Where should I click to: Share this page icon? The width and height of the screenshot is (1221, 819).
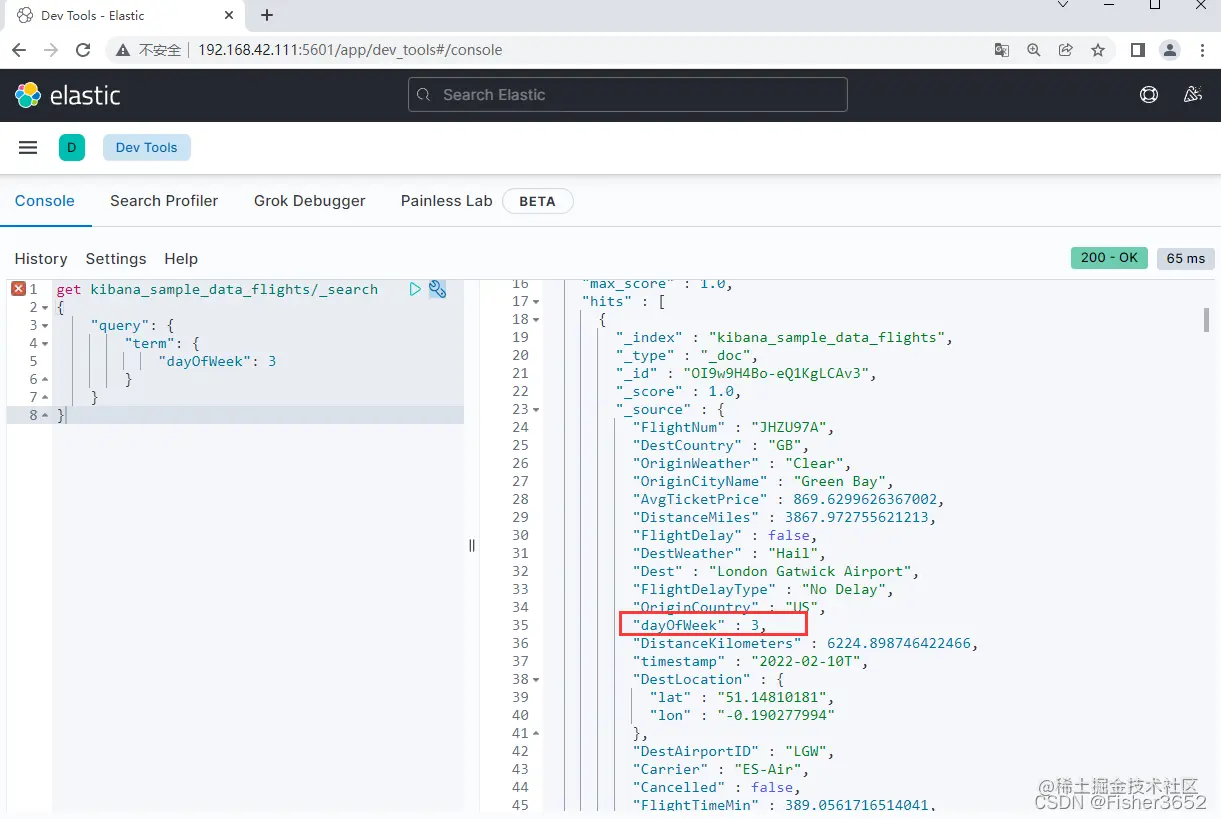[x=1066, y=50]
